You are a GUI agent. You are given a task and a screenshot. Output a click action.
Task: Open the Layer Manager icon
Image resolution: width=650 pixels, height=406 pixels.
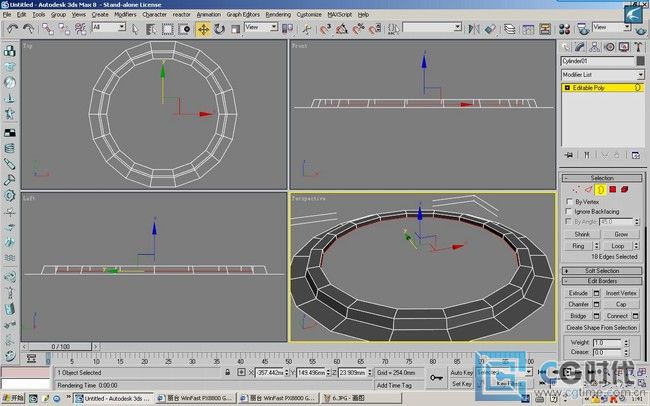(509, 29)
